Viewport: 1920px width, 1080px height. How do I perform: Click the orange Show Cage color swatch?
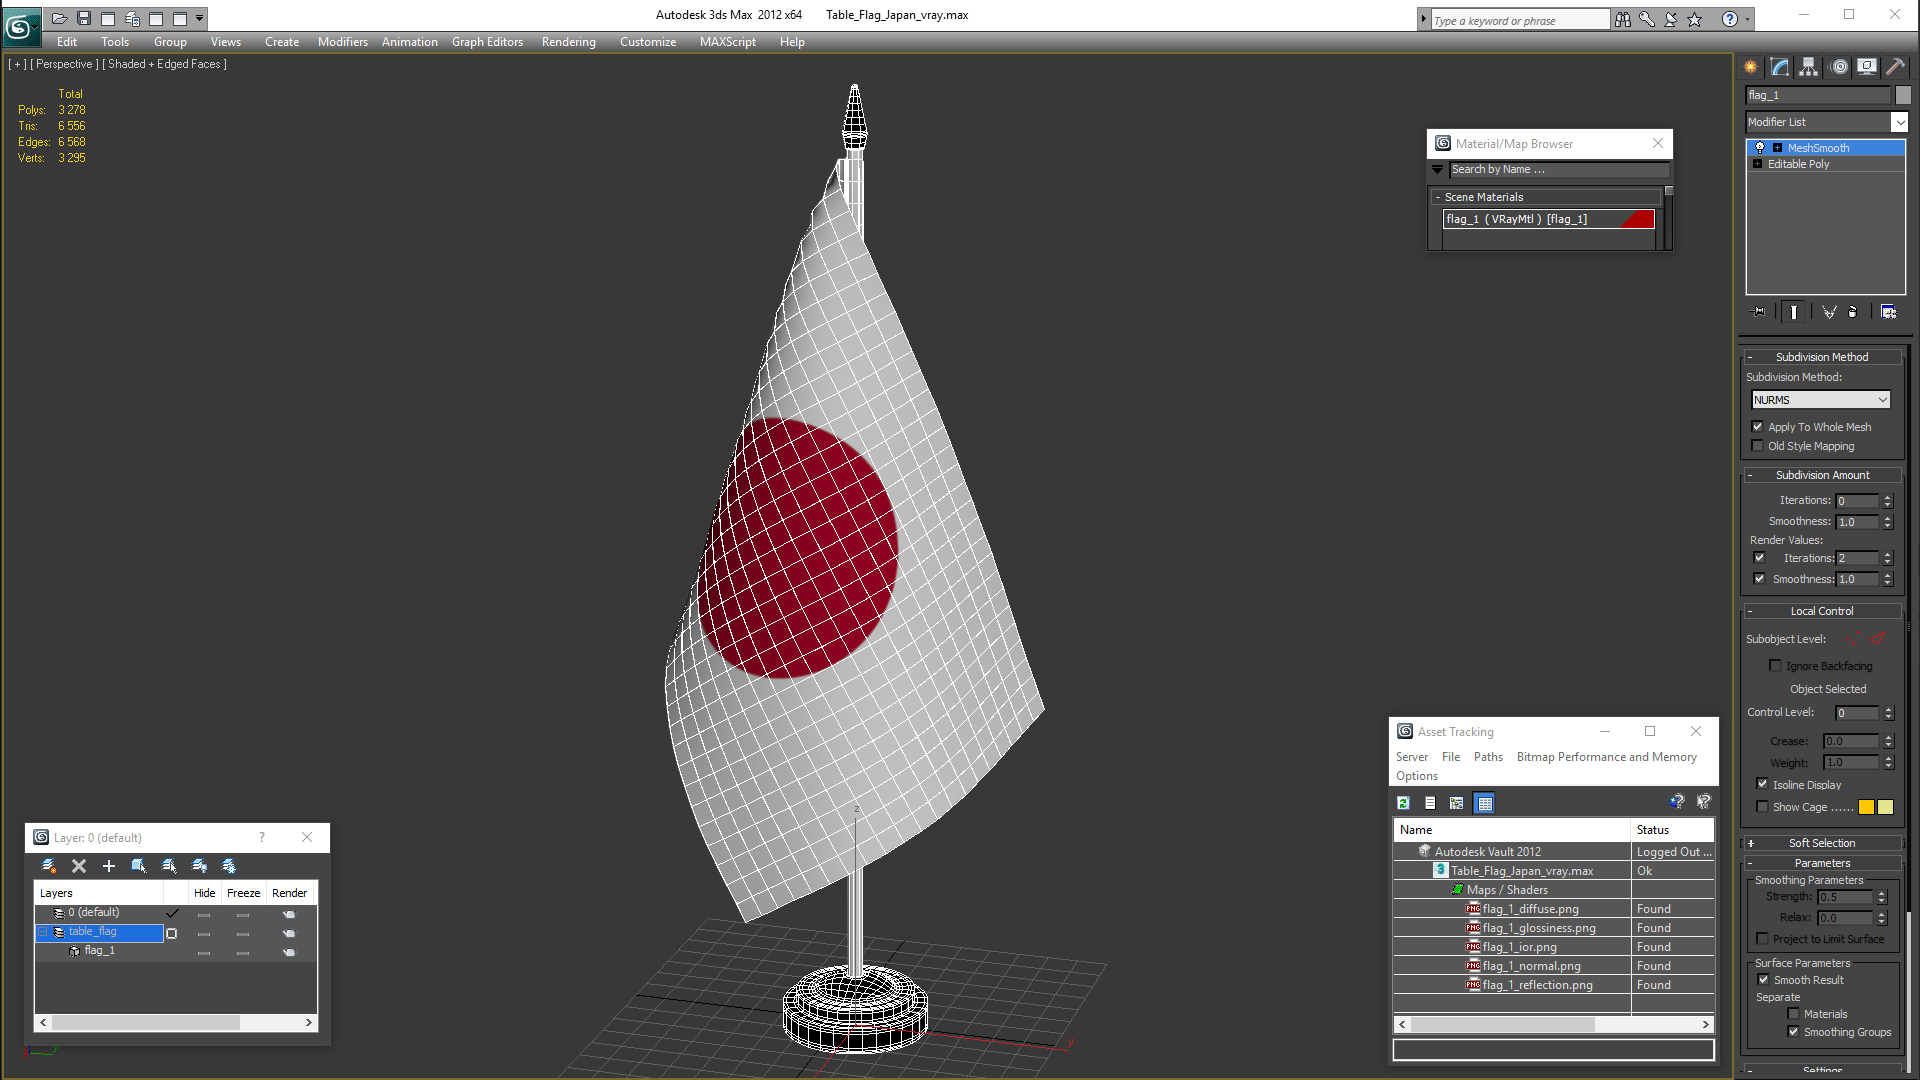[x=1866, y=807]
